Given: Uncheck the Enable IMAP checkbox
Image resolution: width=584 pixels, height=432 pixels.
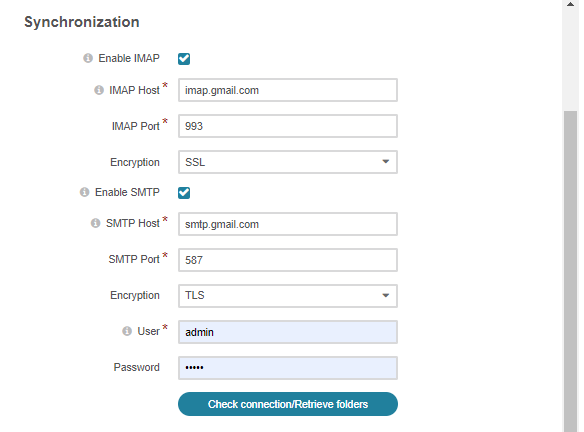Looking at the screenshot, I should (184, 59).
